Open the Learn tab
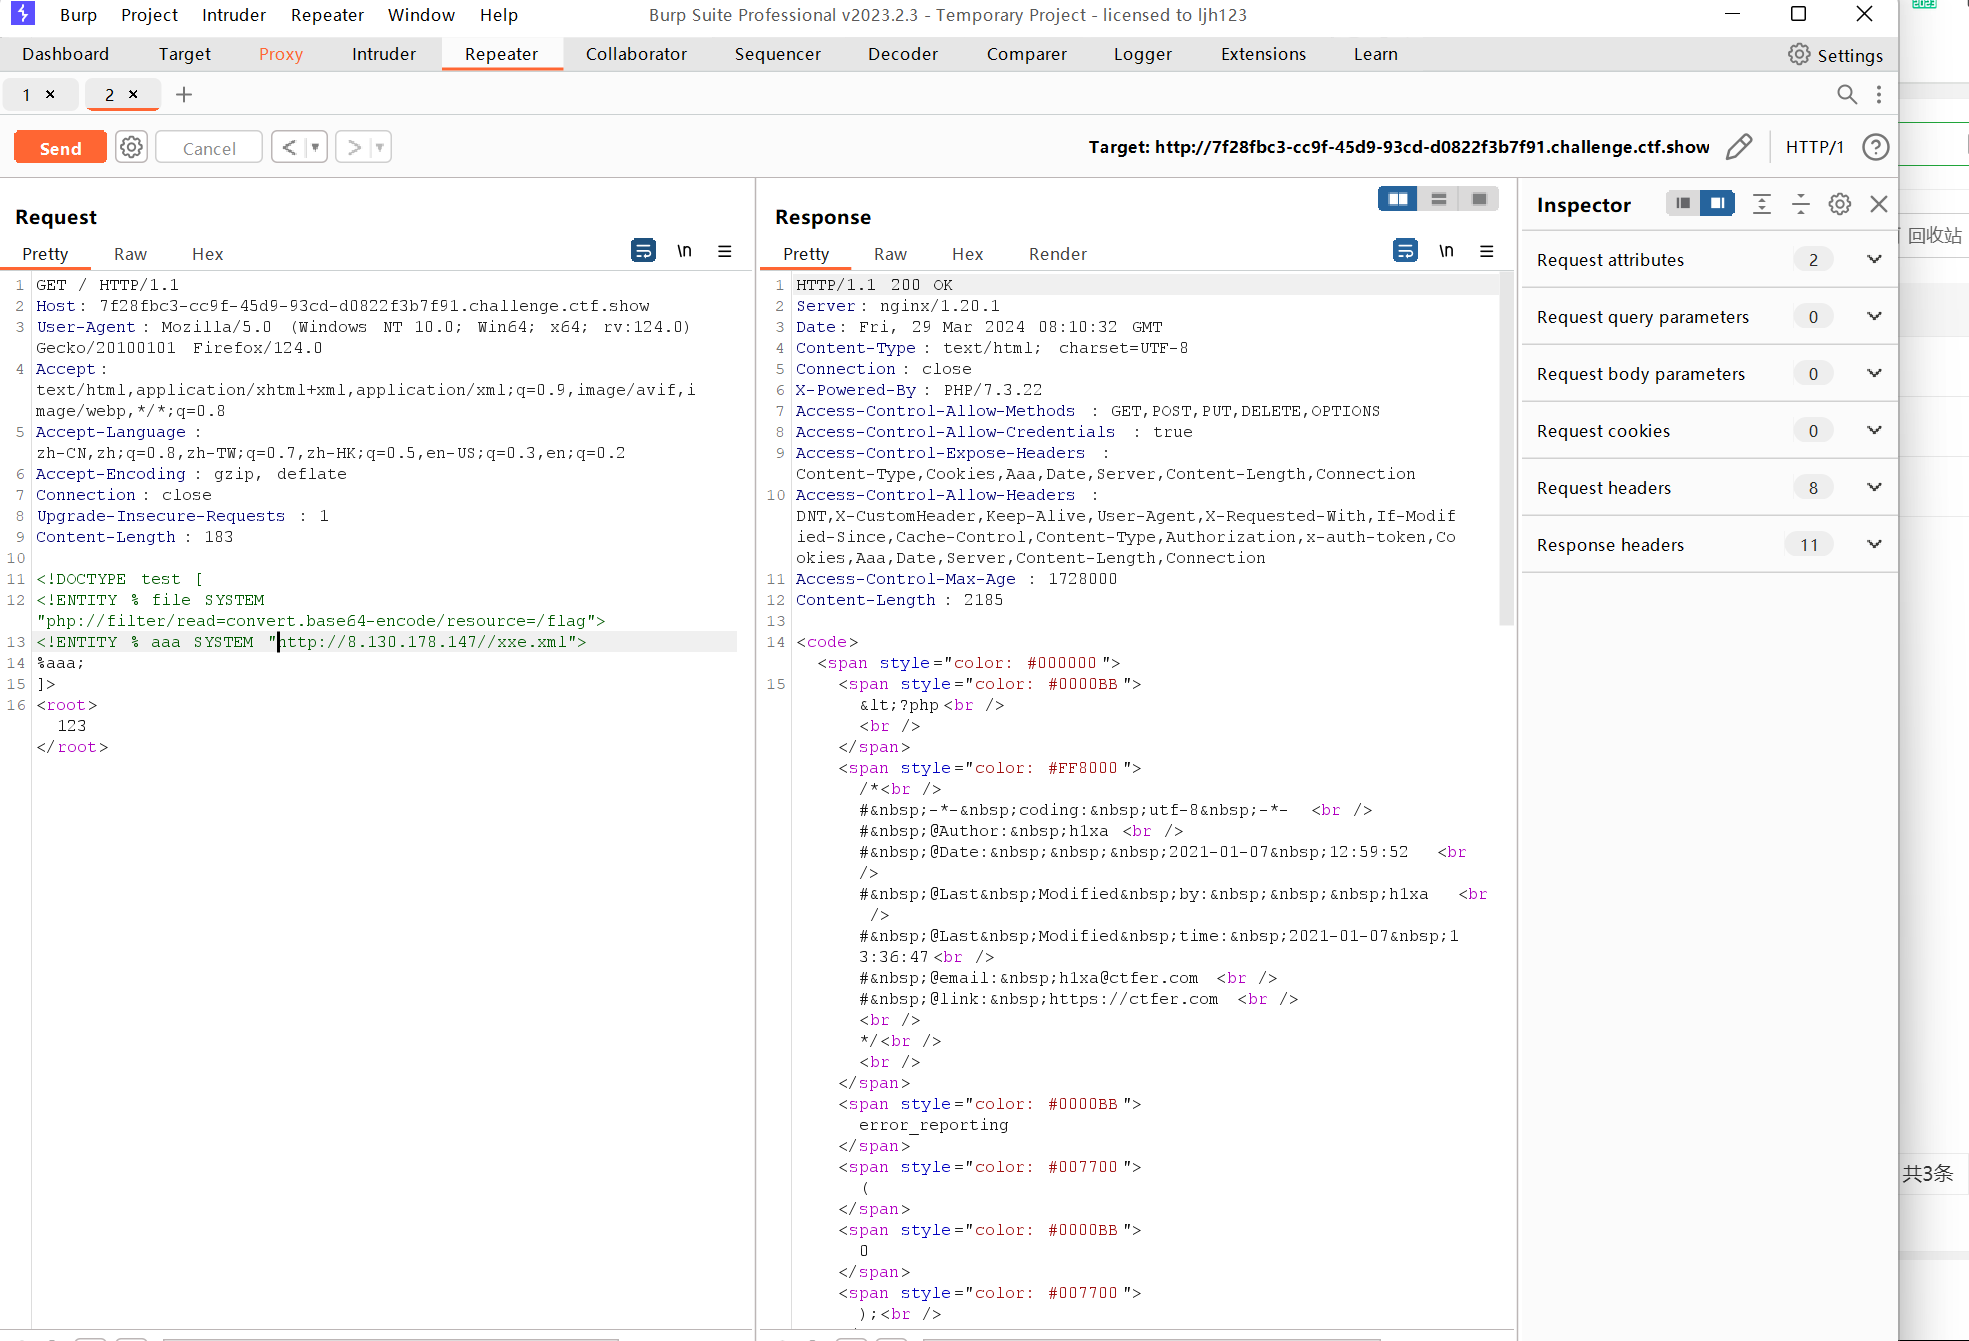The height and width of the screenshot is (1341, 1969). (1375, 54)
